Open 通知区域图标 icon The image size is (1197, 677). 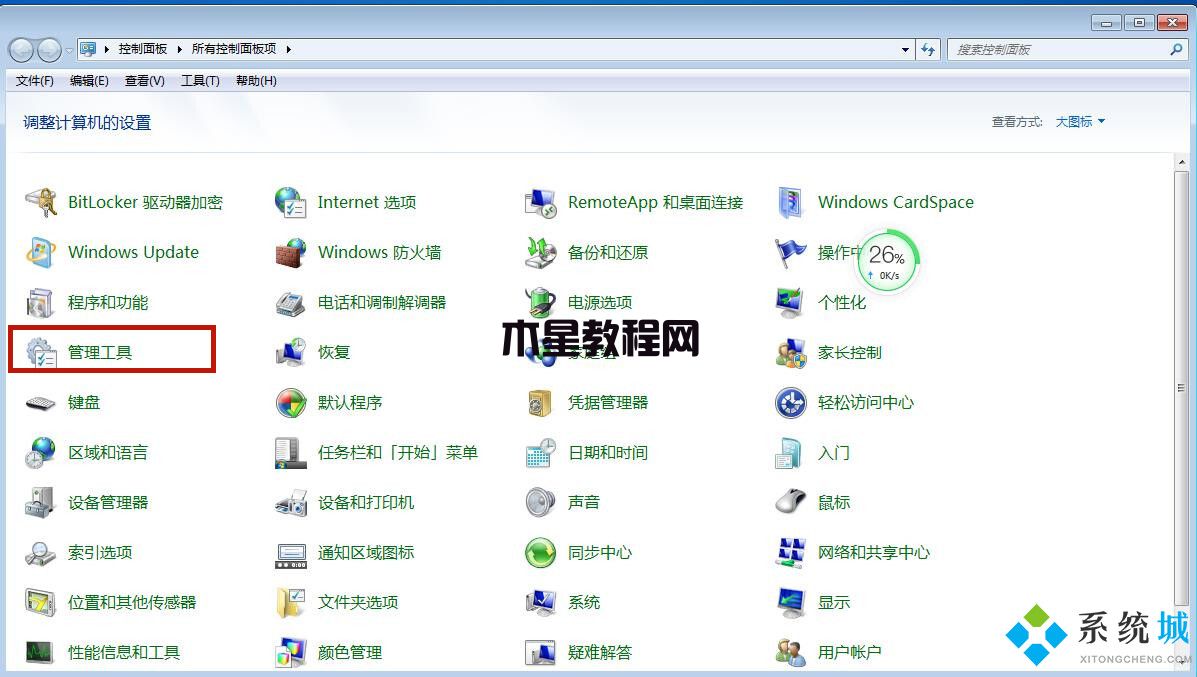[x=291, y=555]
